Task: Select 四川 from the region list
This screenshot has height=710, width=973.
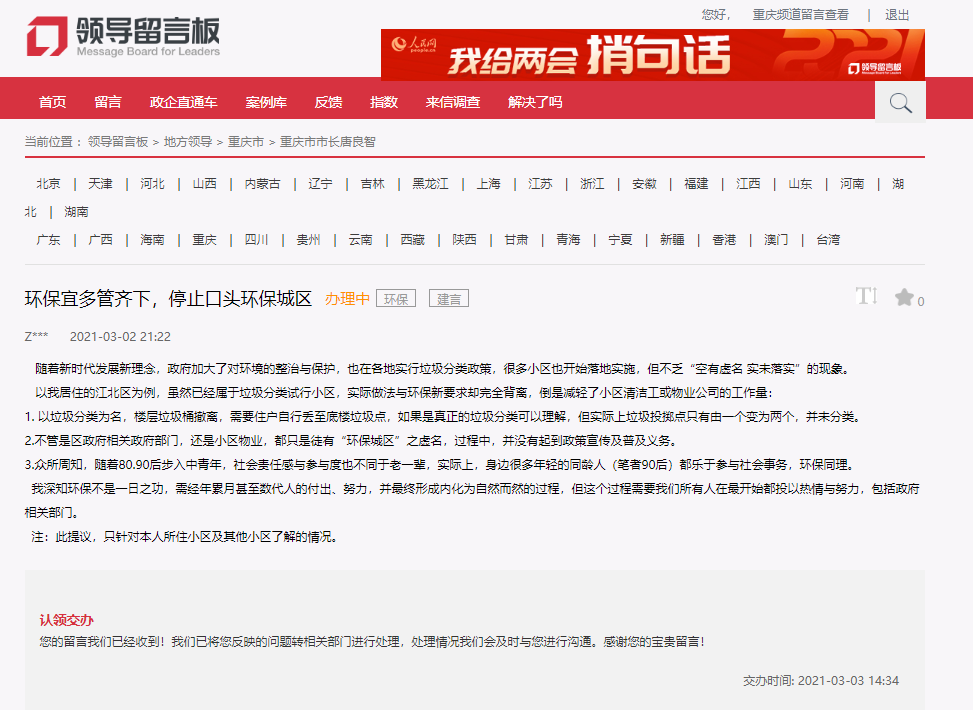Action: (x=256, y=240)
